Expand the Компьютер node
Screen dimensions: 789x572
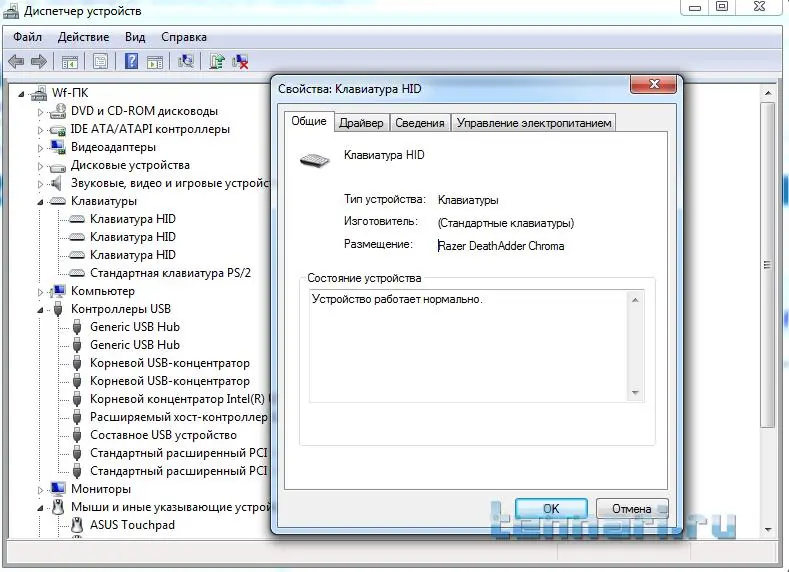[40, 292]
